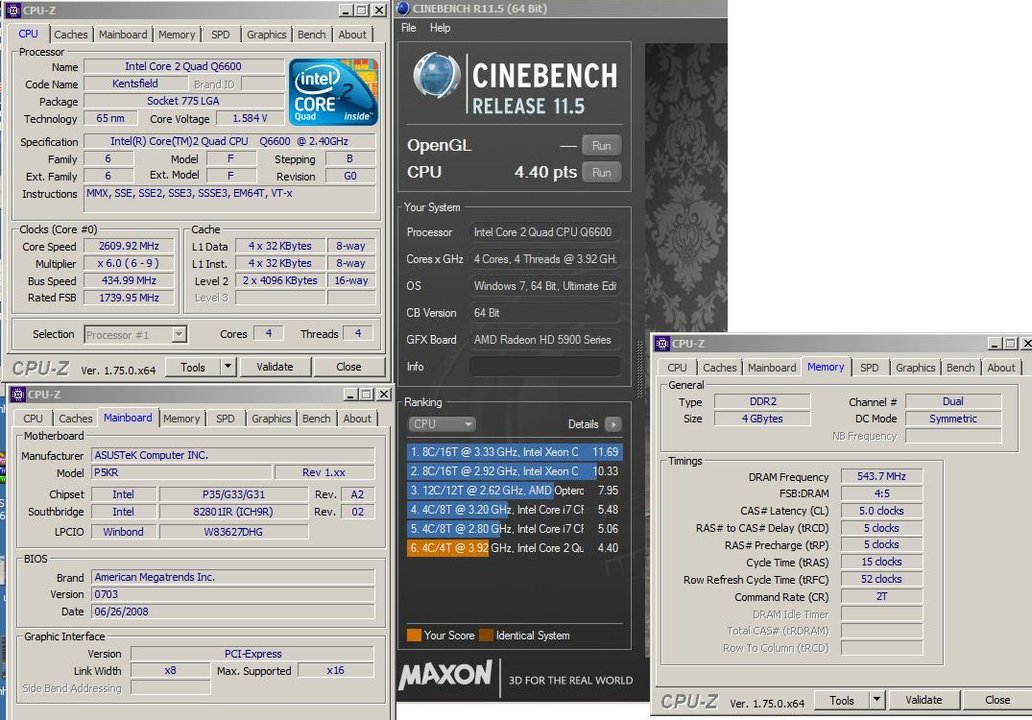Click the Rated FSB value 1739.95 MHz
The width and height of the screenshot is (1032, 720).
[x=129, y=297]
